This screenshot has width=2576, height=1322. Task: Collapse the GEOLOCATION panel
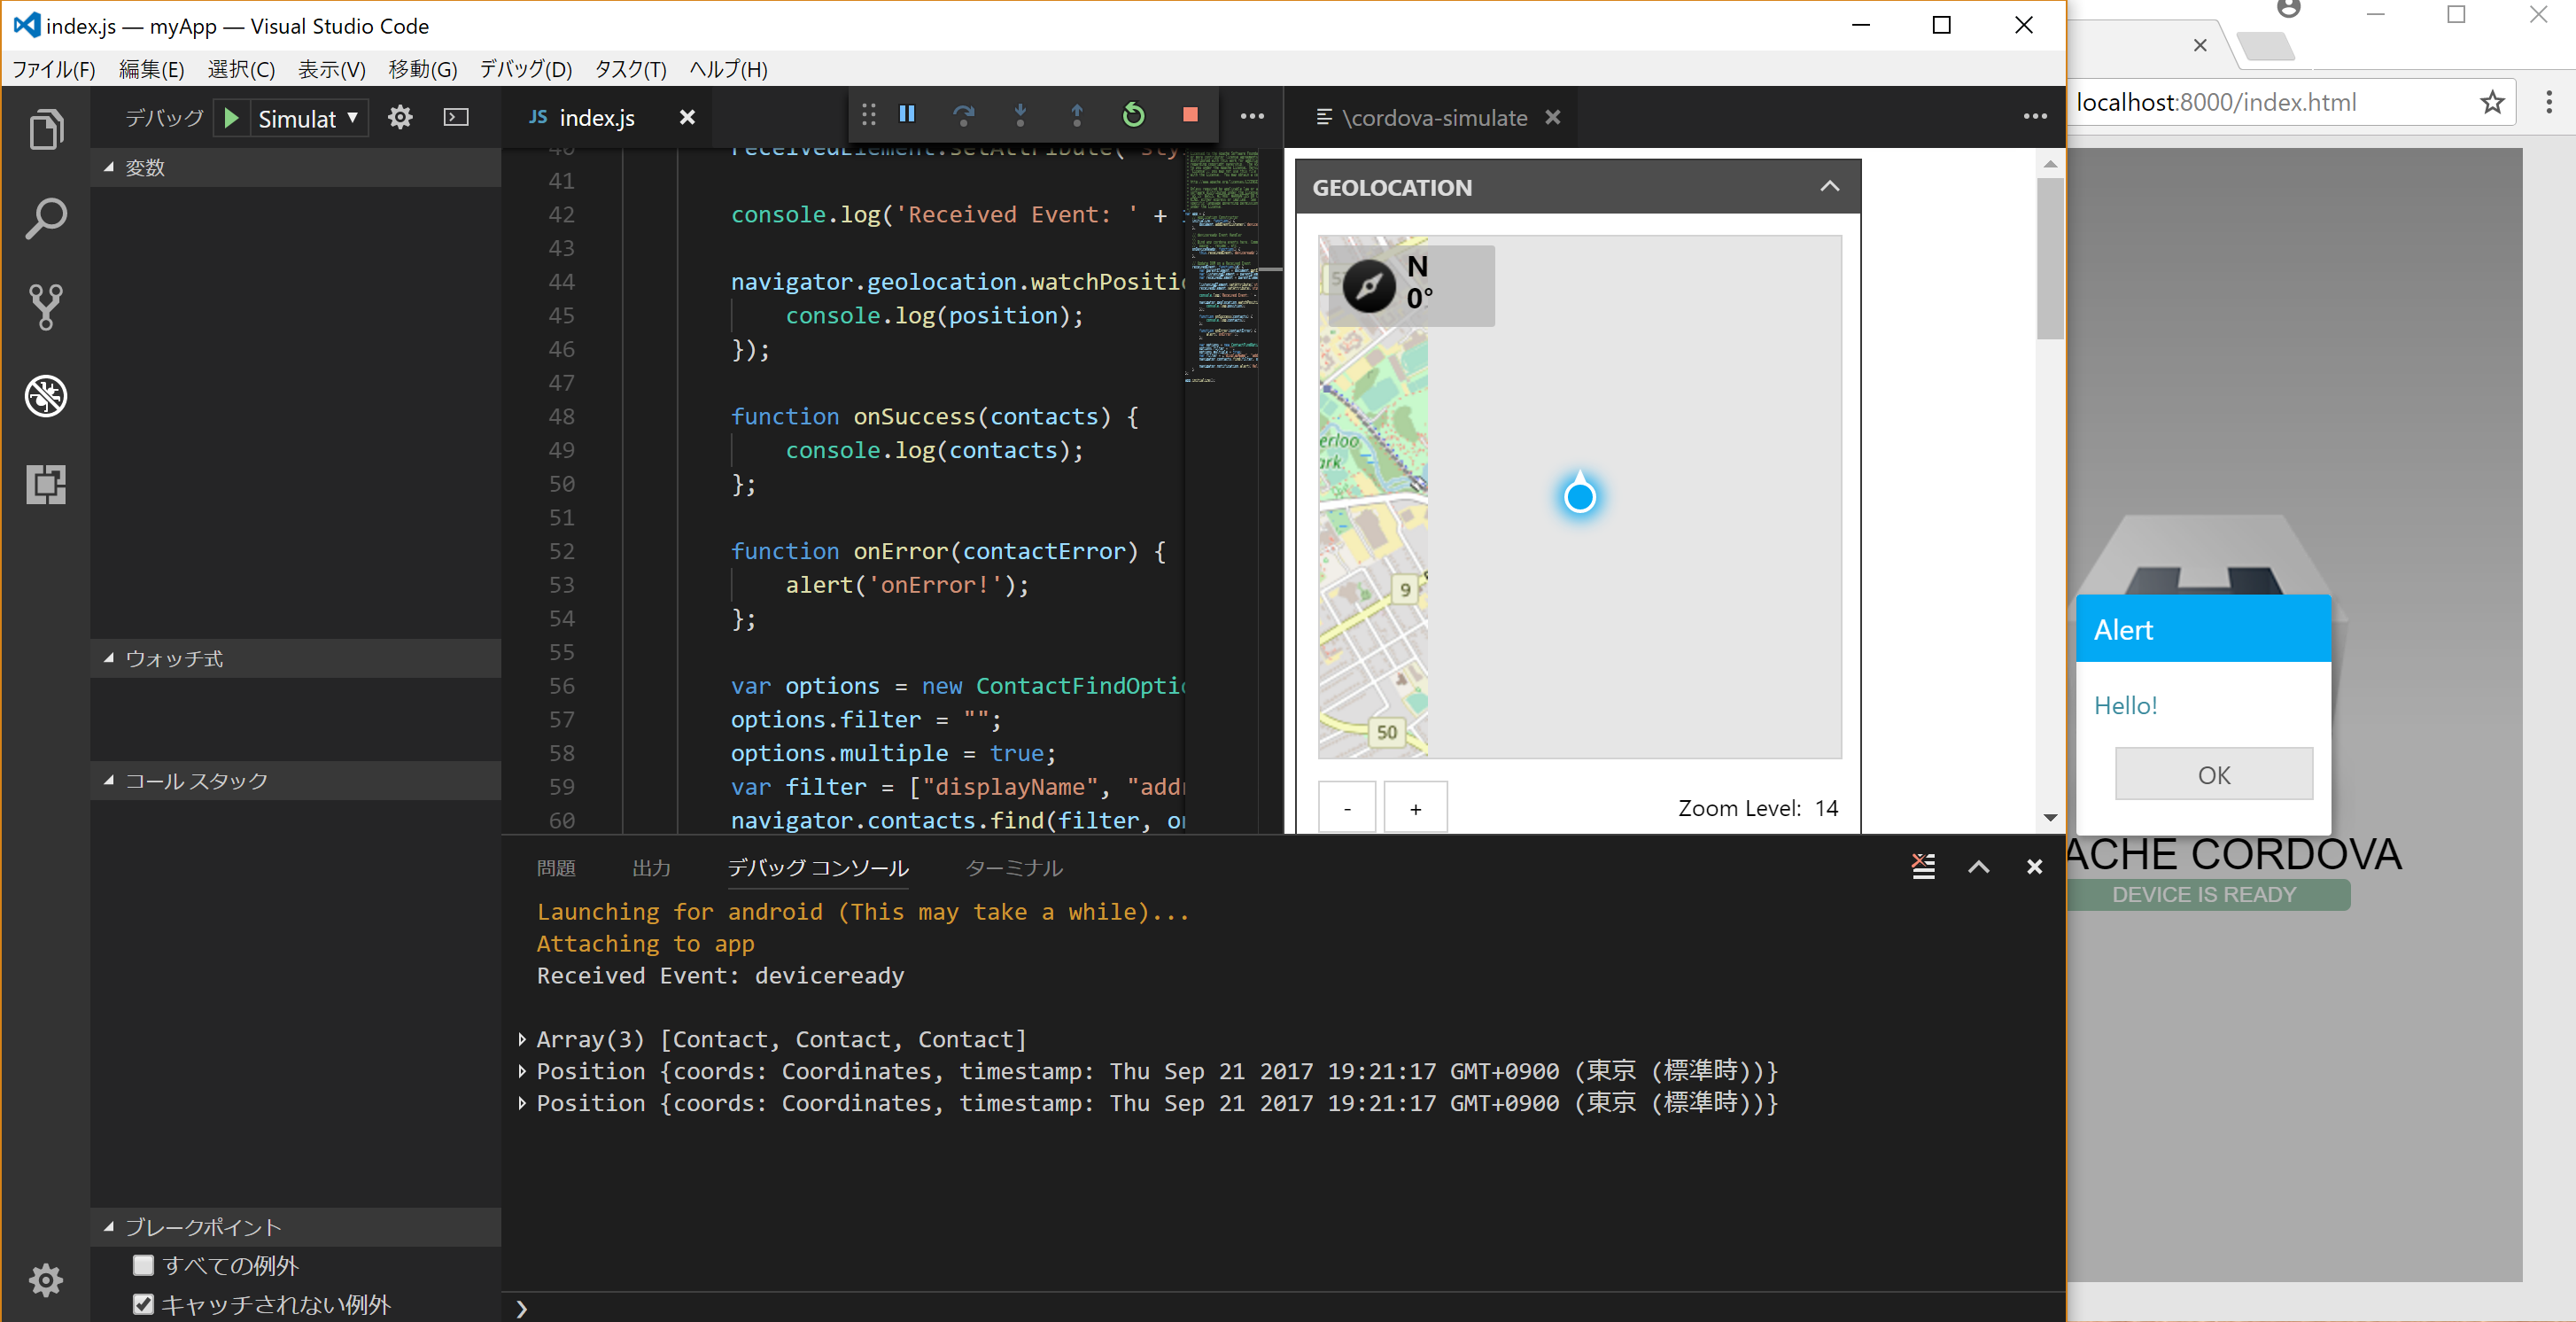pyautogui.click(x=1830, y=186)
